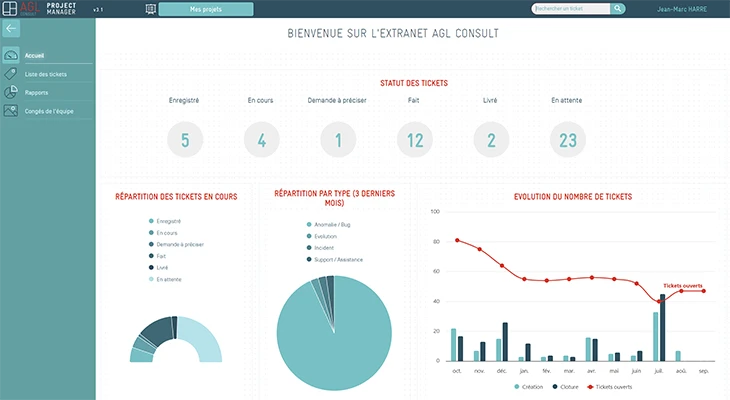Screen dimensions: 730x400
Task: Toggle Création series in evolution chart legend
Action: click(528, 387)
